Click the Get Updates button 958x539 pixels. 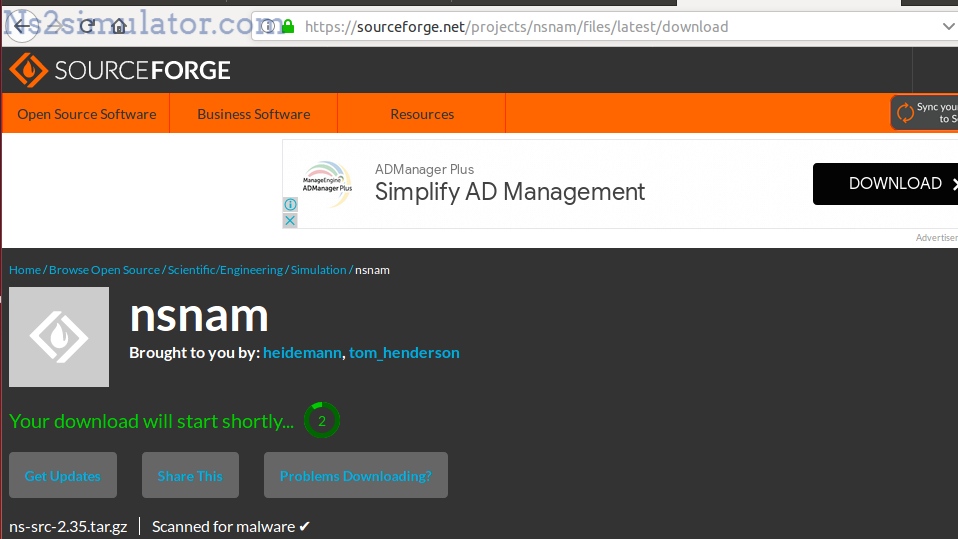tap(63, 475)
